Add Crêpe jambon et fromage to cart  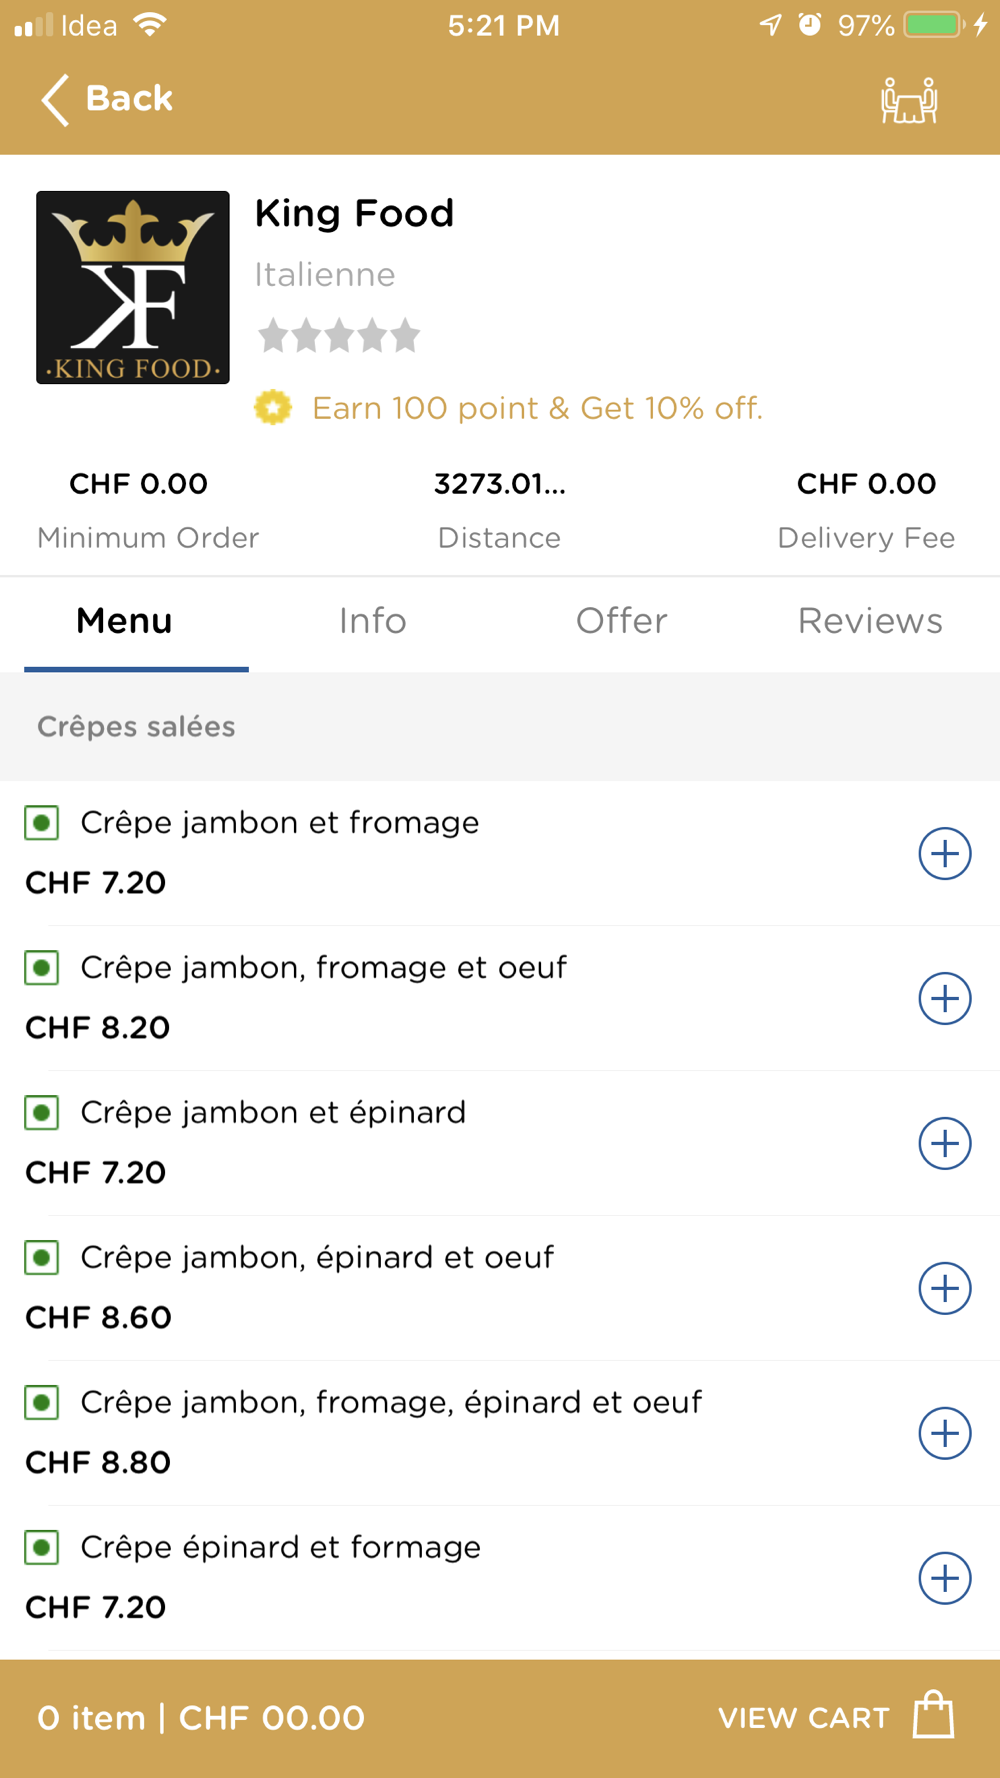(945, 853)
